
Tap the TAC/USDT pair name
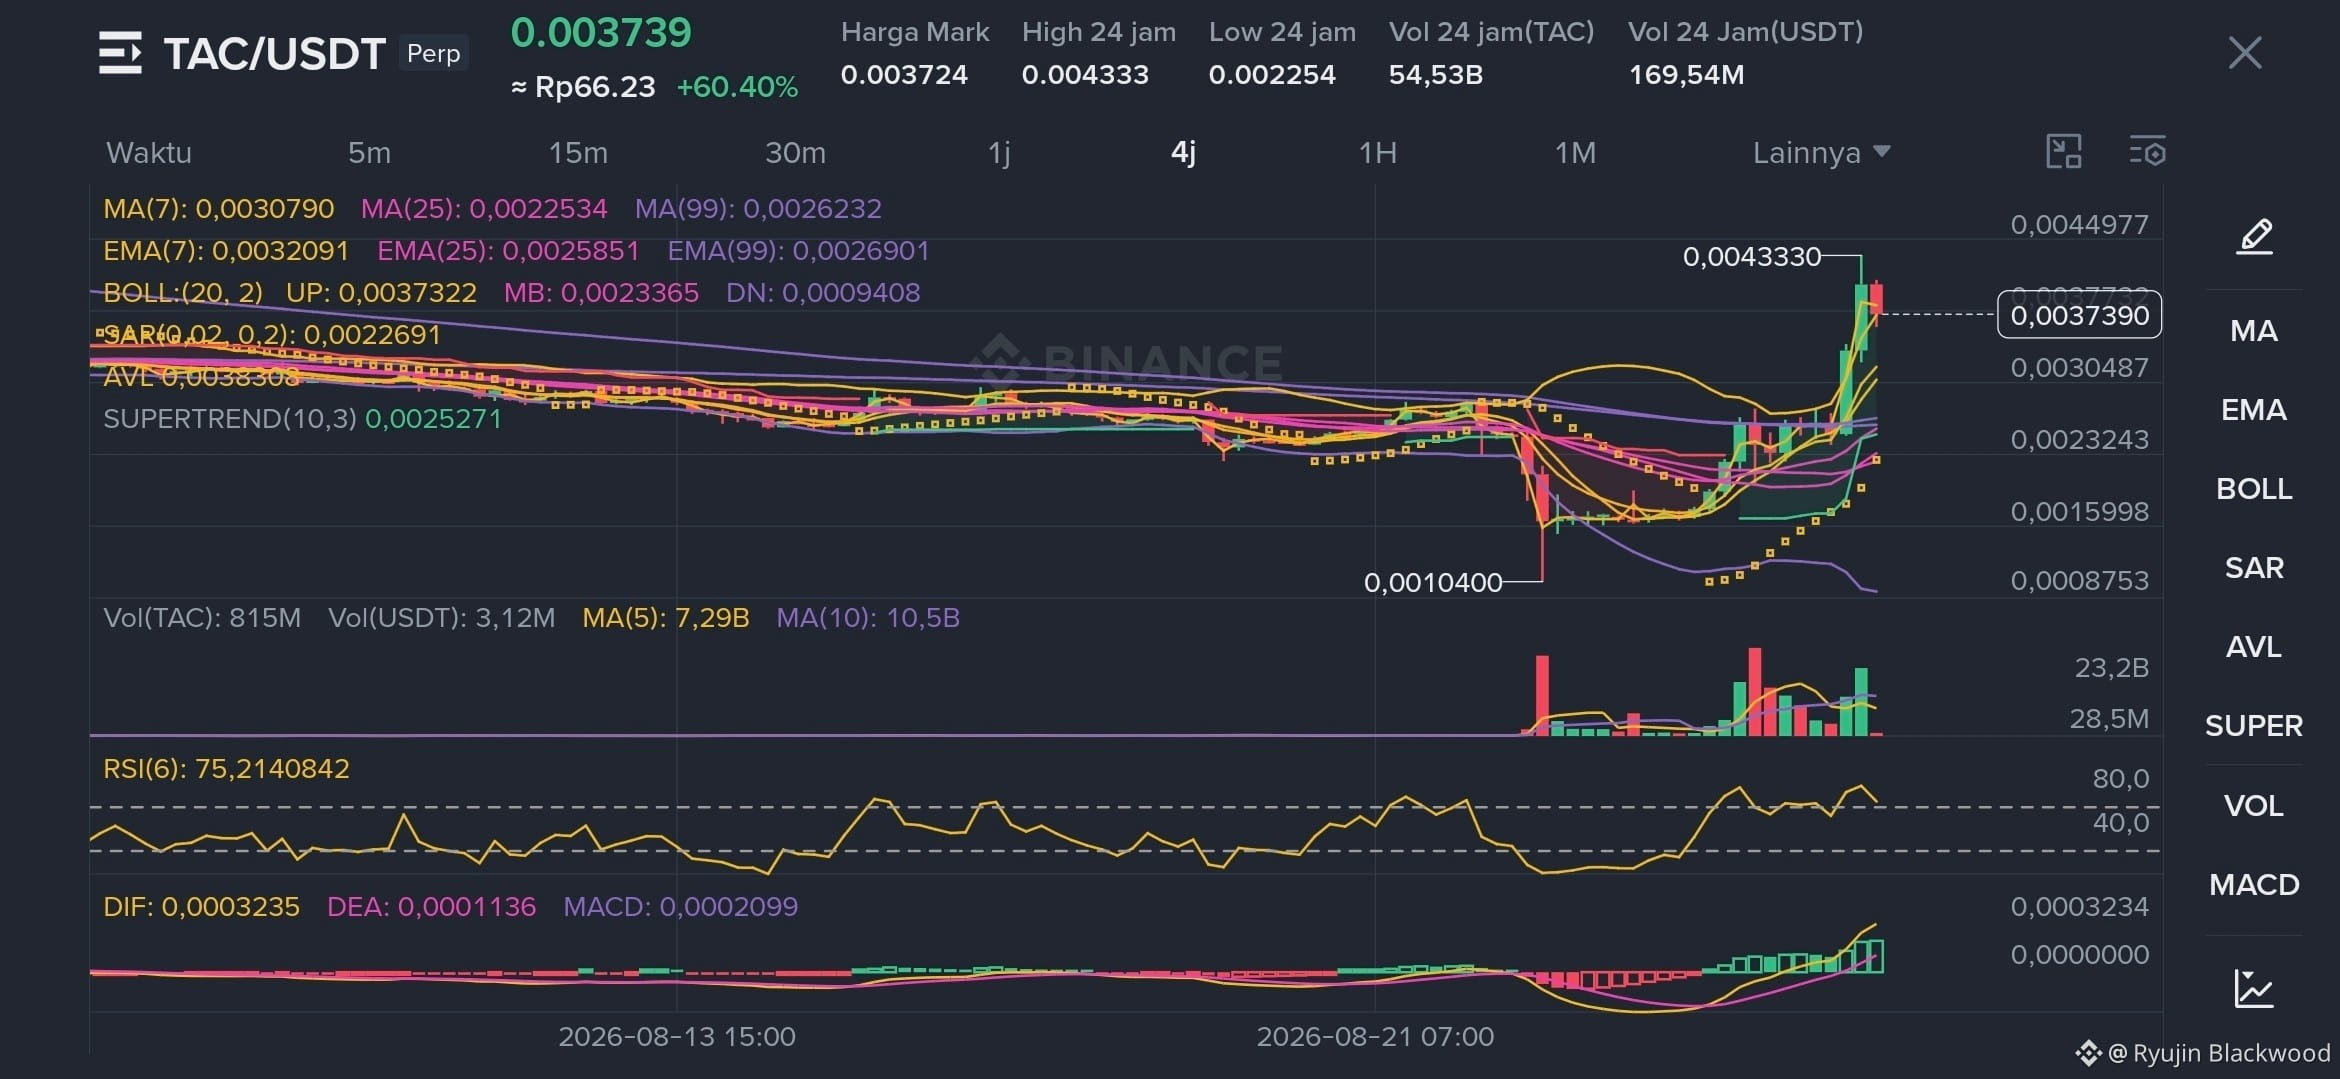275,54
